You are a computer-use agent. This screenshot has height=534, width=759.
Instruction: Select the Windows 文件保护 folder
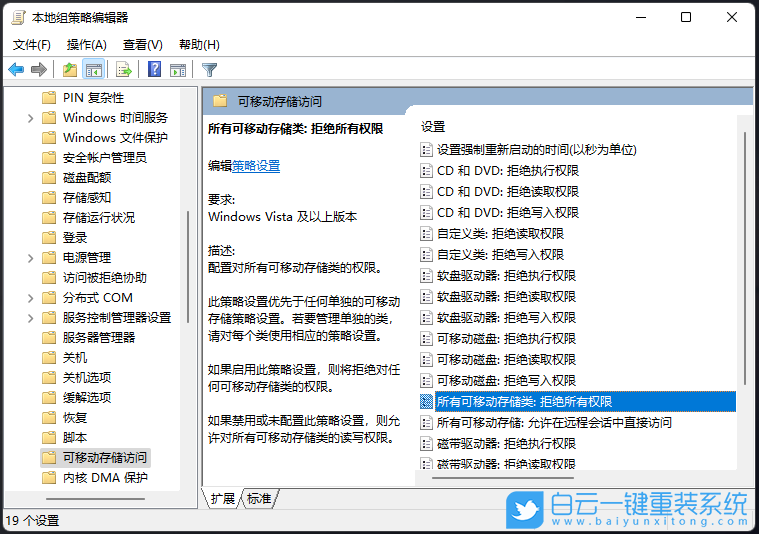tap(115, 138)
